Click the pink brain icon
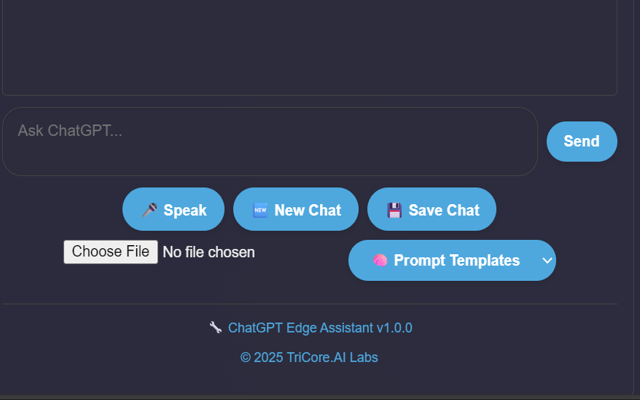 [x=380, y=260]
